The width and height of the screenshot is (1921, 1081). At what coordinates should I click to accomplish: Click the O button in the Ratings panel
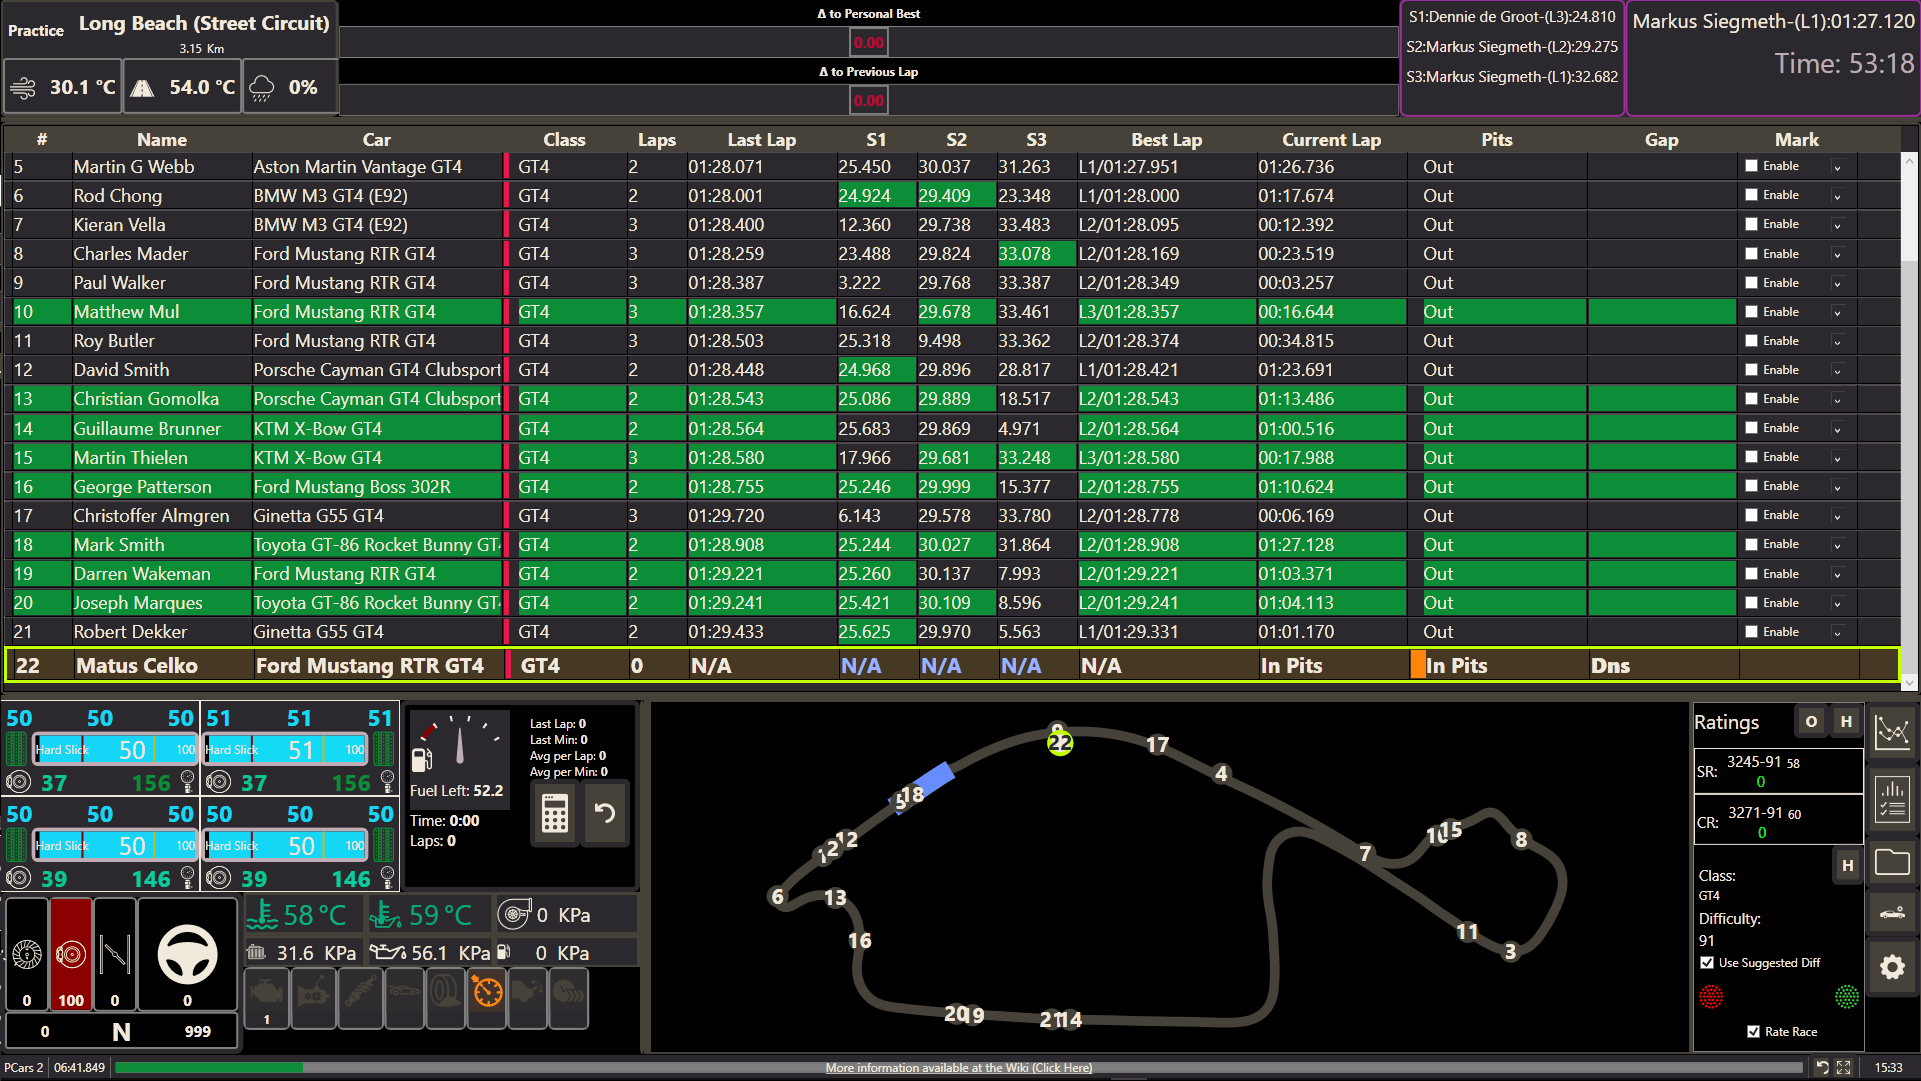point(1810,721)
